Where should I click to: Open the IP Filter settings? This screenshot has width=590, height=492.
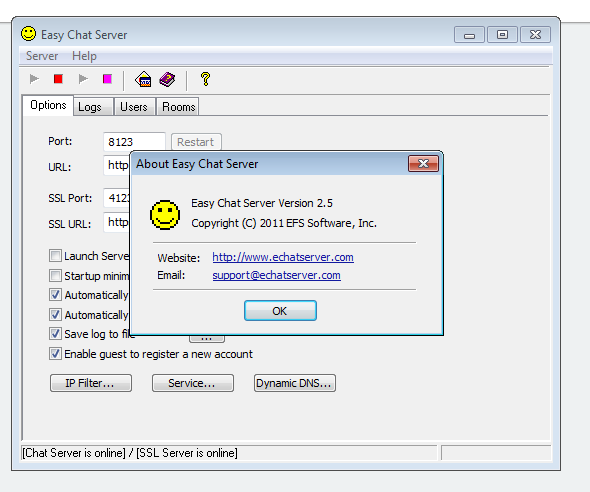tap(91, 383)
